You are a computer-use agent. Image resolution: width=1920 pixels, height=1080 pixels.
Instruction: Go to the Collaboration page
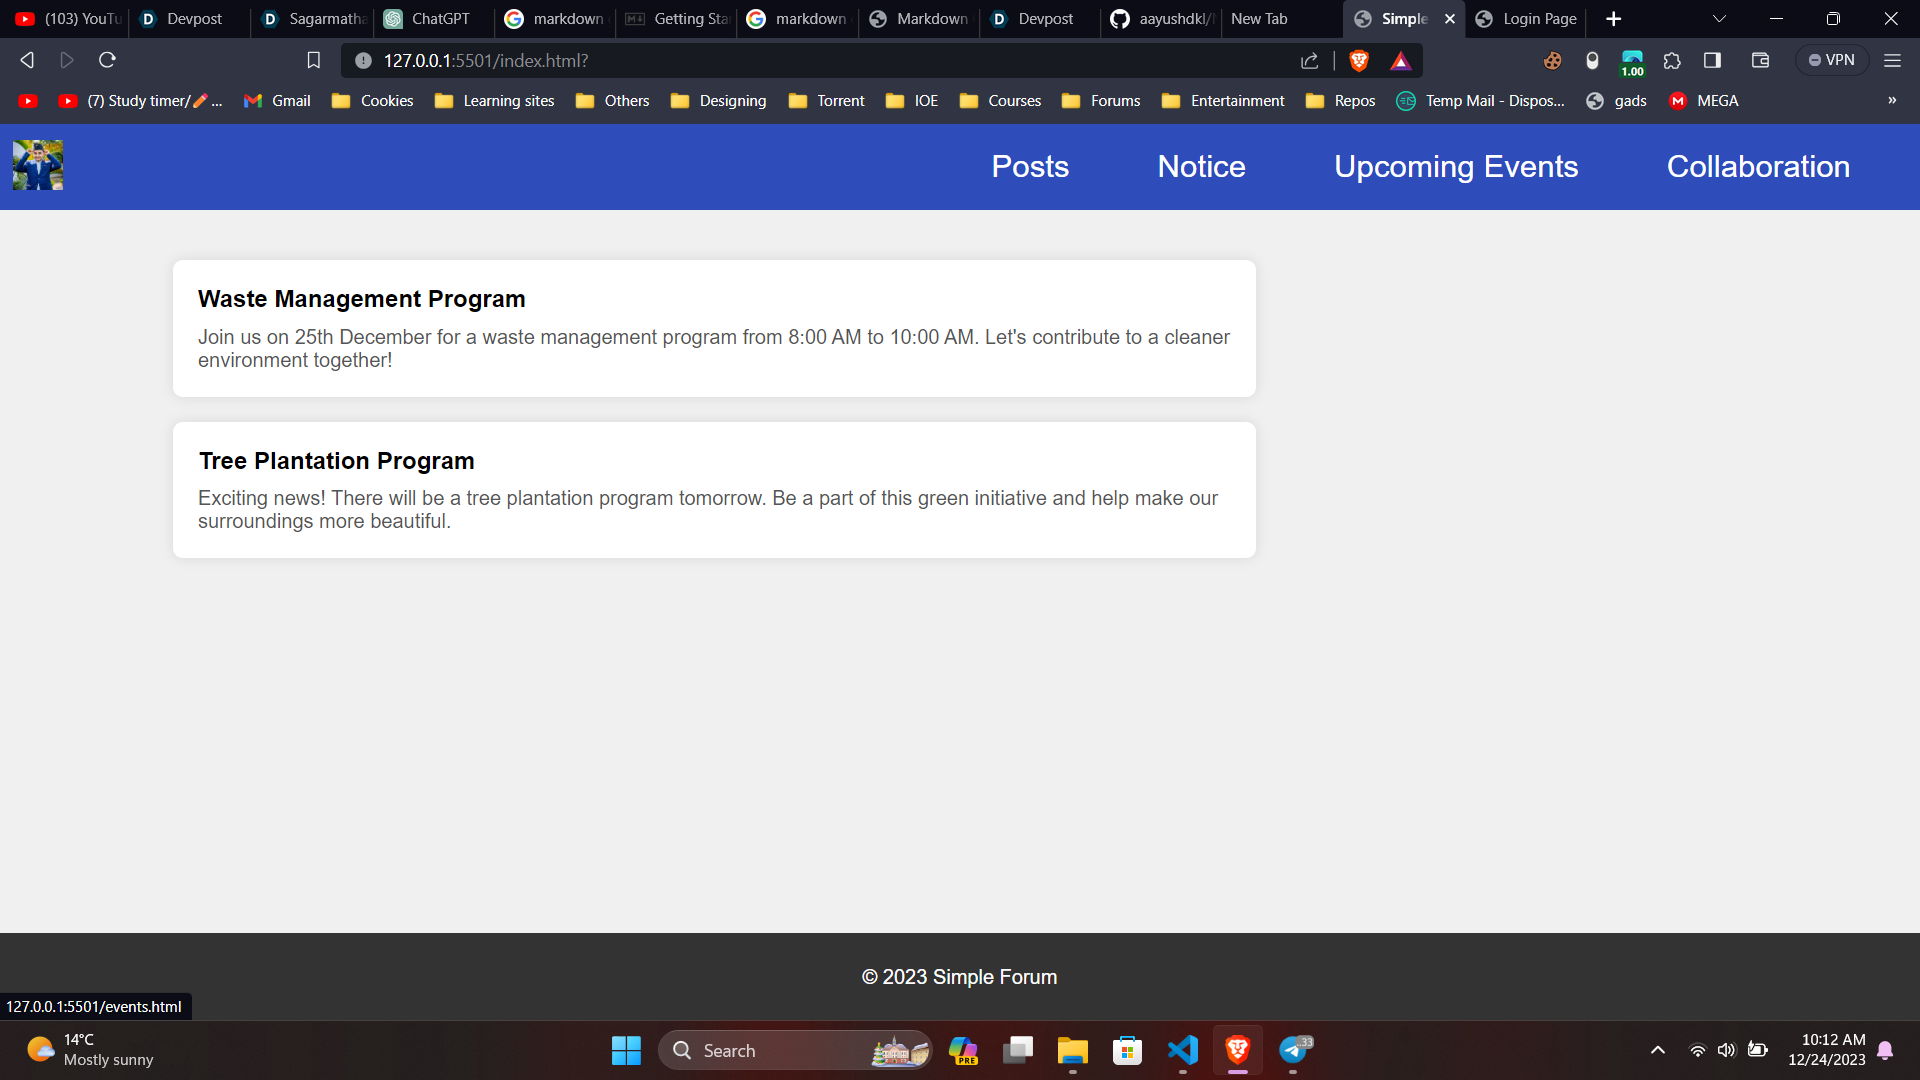click(x=1757, y=167)
